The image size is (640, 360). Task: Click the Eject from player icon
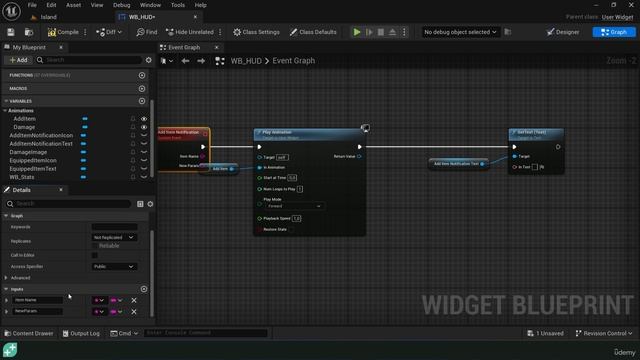tap(392, 32)
